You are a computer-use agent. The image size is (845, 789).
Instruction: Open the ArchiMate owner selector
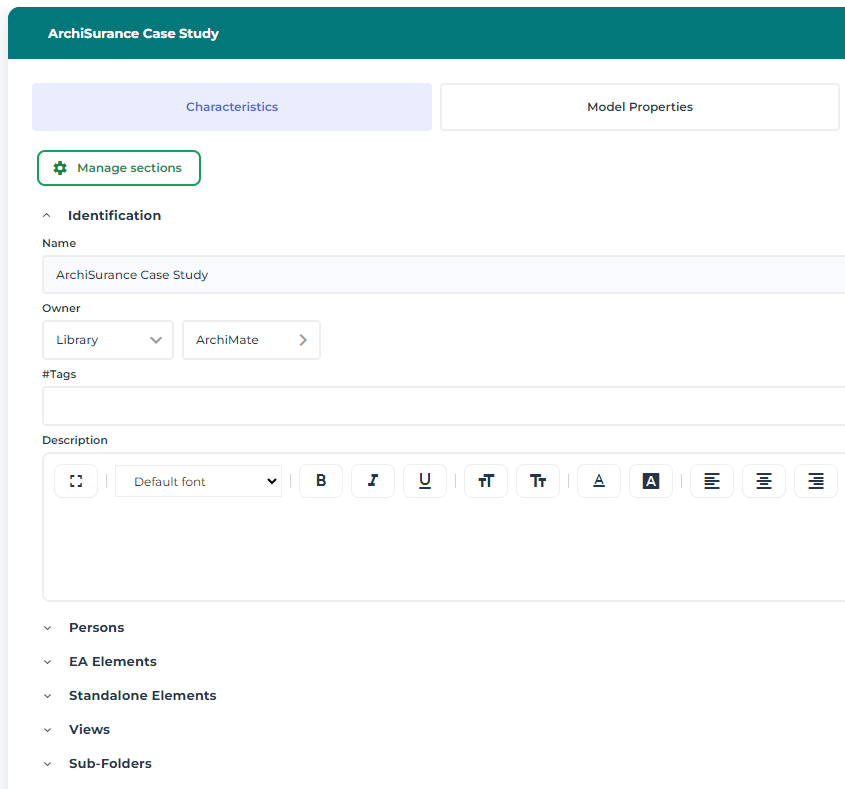251,340
